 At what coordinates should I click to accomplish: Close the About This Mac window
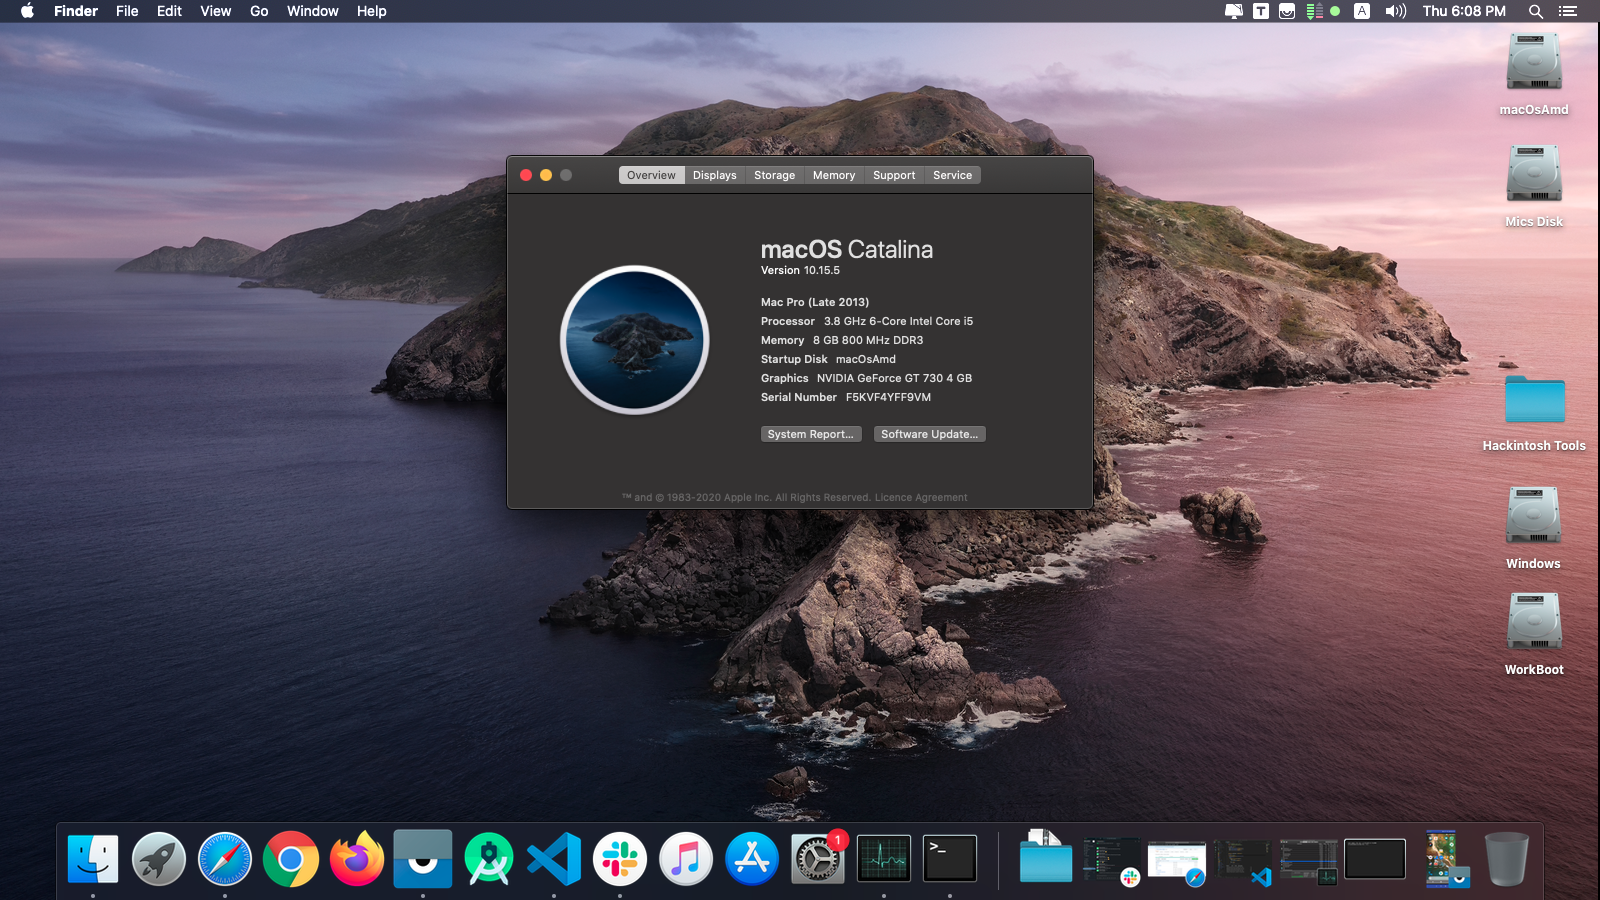tap(526, 175)
